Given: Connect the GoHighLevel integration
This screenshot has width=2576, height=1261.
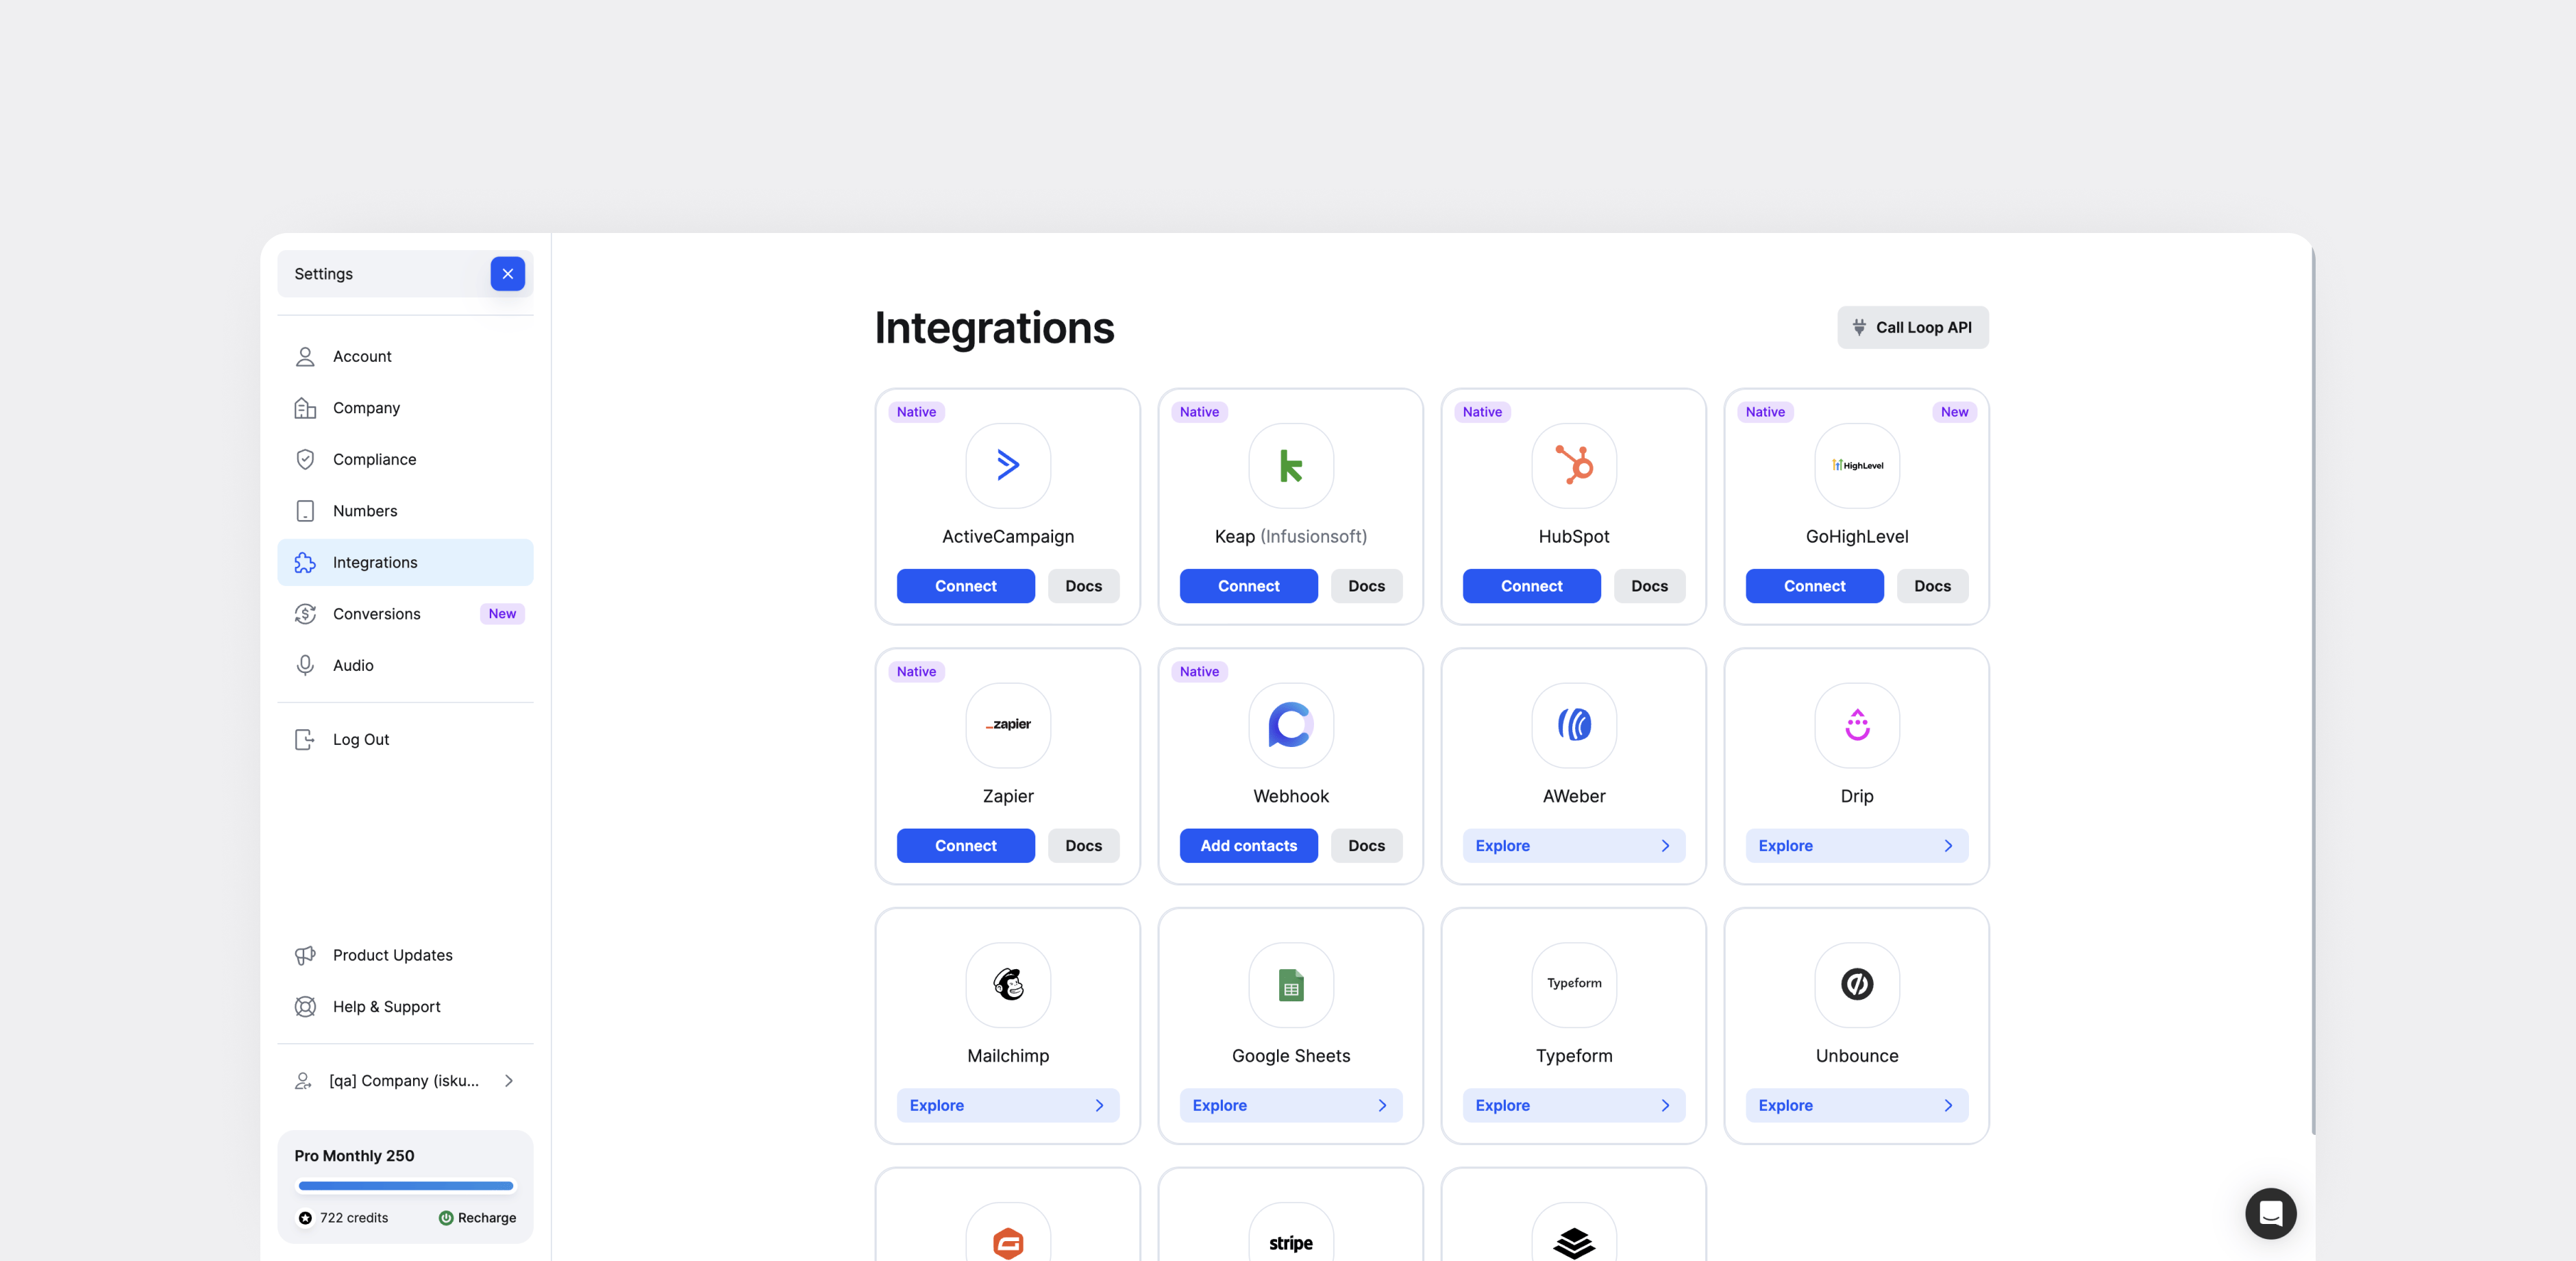Looking at the screenshot, I should click(1814, 586).
